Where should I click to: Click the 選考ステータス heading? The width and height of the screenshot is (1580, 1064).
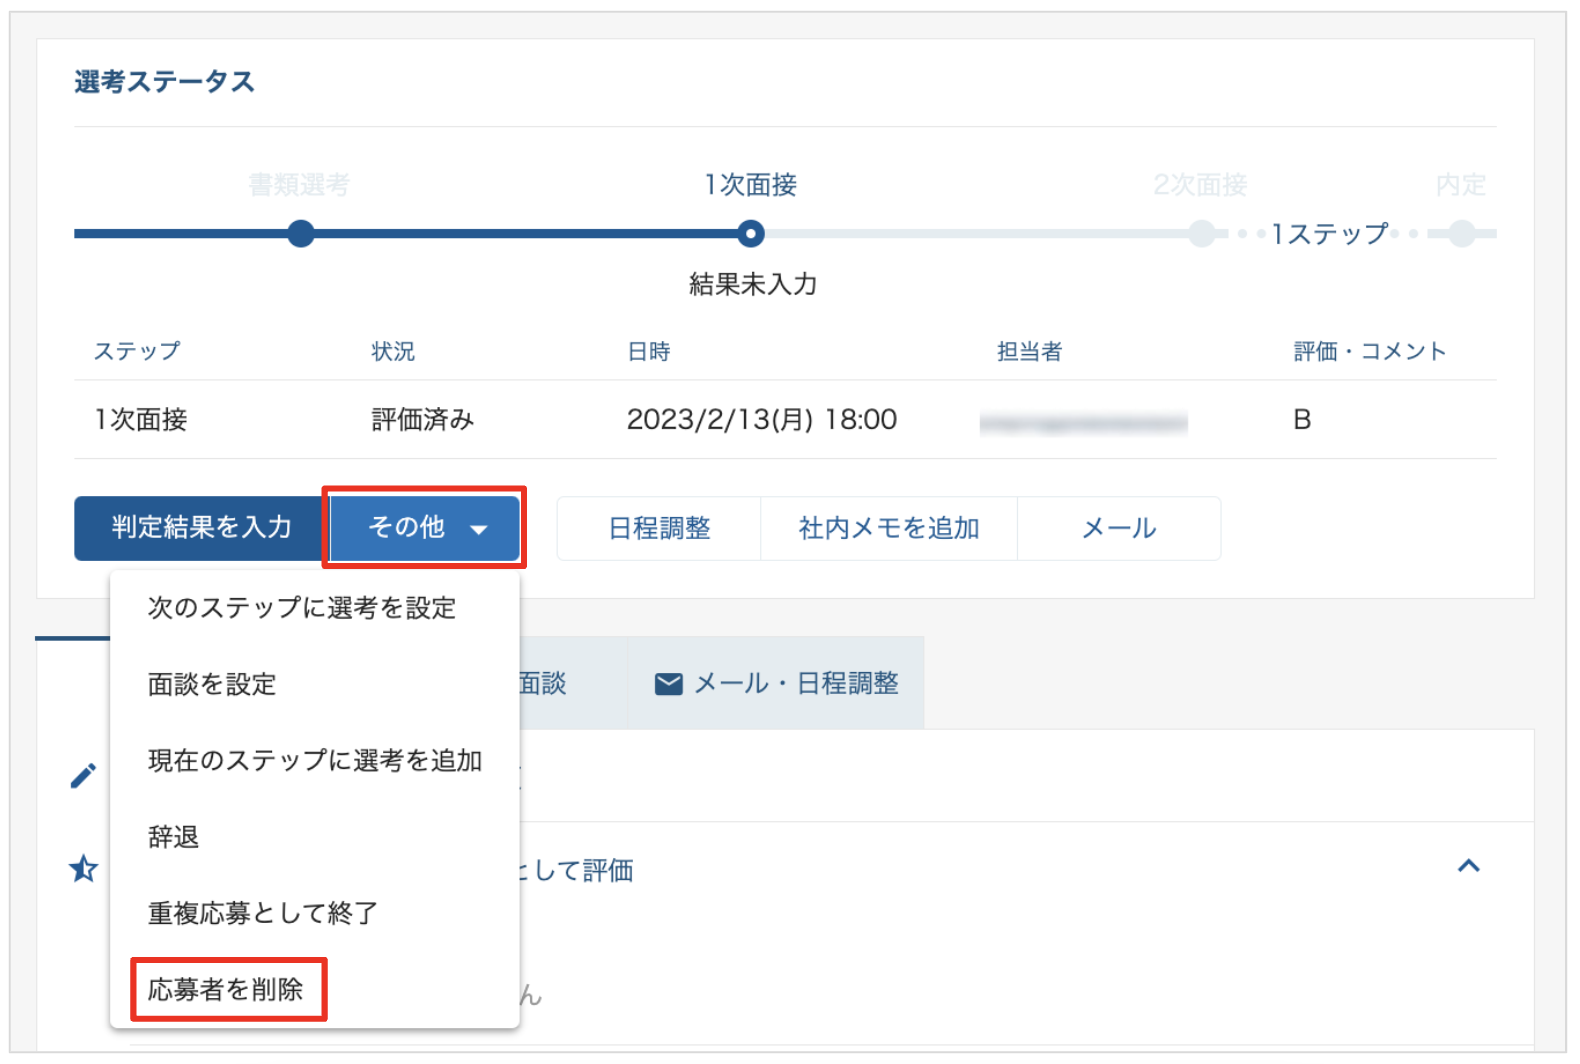[165, 82]
